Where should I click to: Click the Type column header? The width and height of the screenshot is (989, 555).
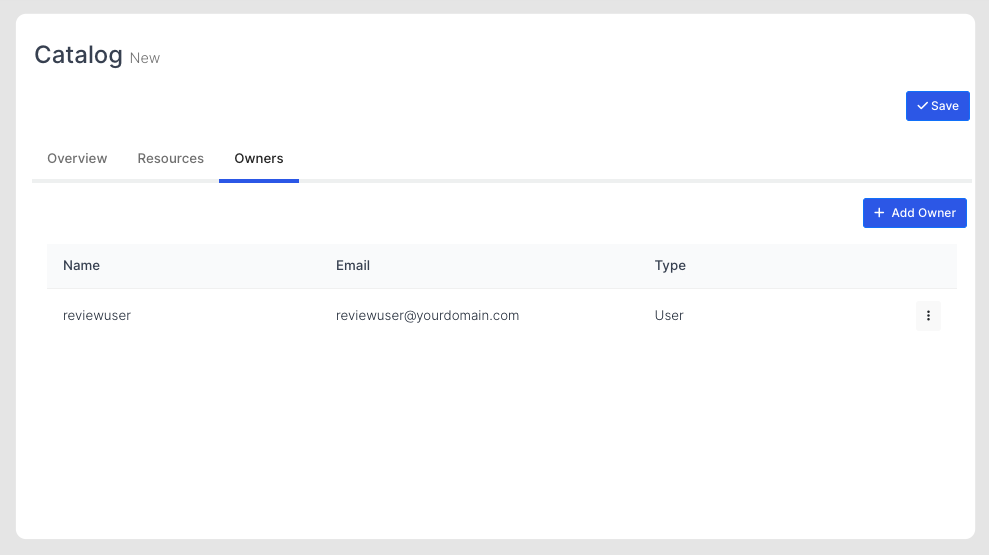tap(670, 266)
